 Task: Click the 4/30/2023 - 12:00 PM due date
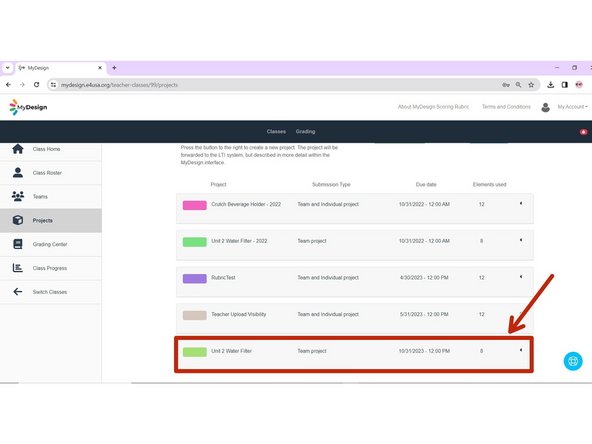click(424, 278)
